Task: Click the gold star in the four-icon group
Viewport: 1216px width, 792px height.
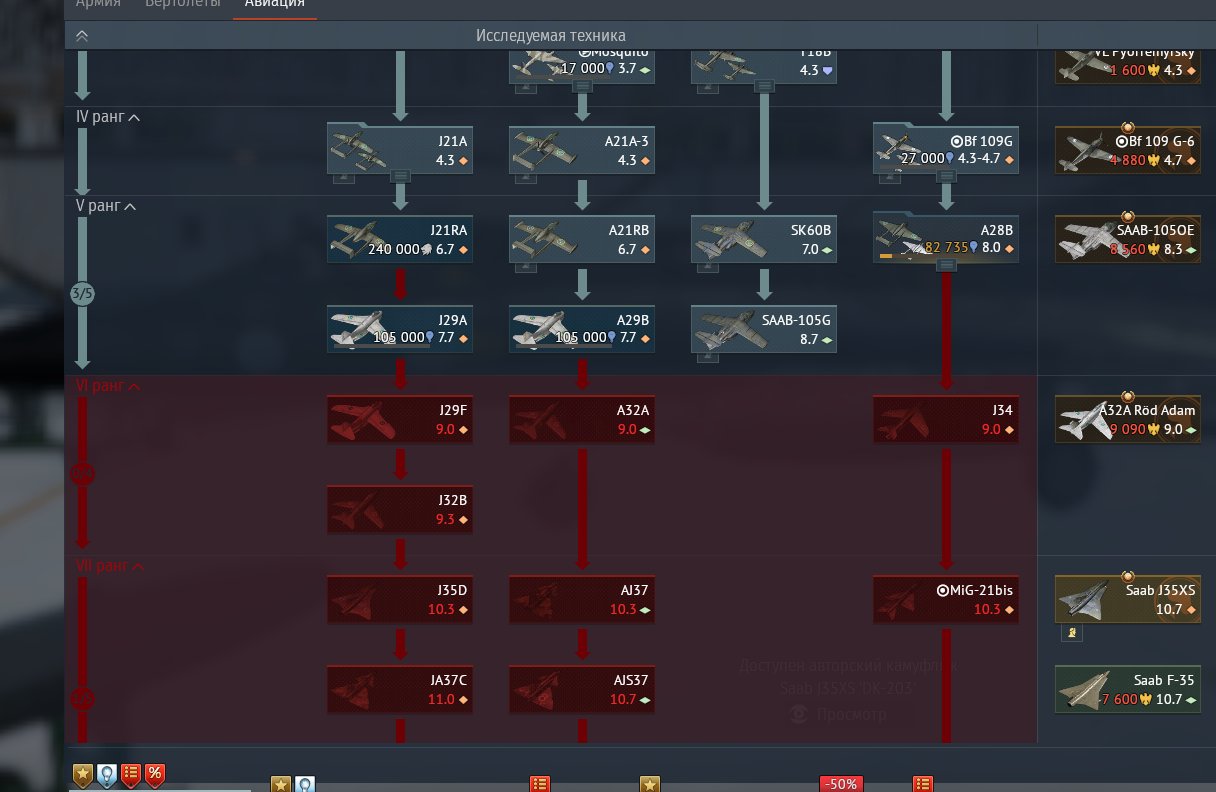Action: pos(83,774)
